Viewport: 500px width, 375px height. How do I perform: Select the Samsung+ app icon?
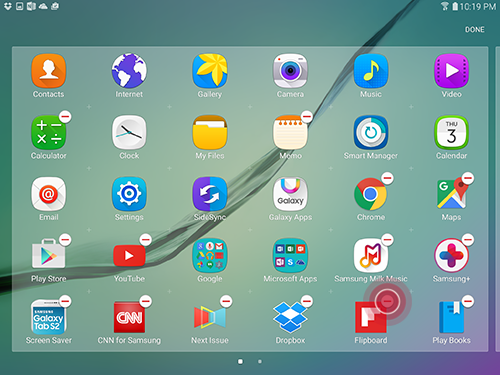click(x=451, y=255)
